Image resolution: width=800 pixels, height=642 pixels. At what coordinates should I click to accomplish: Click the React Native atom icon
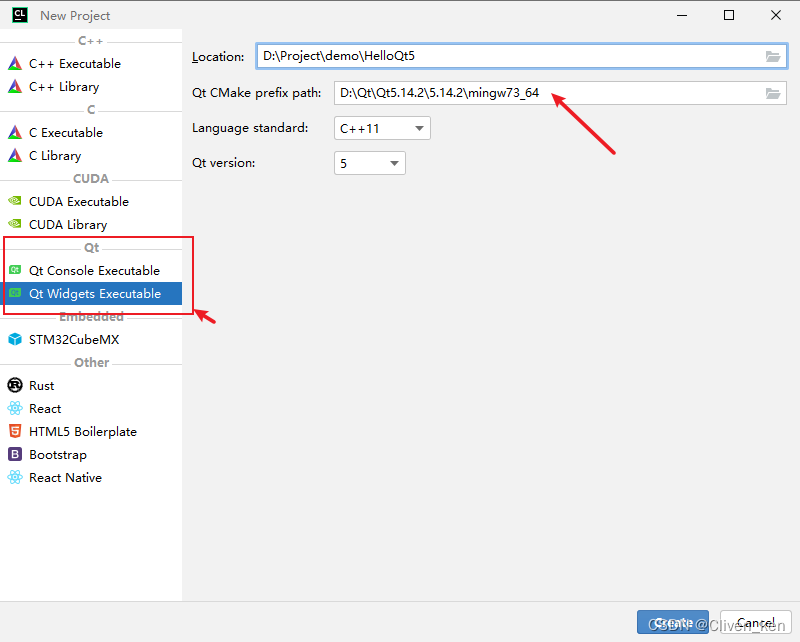(15, 477)
